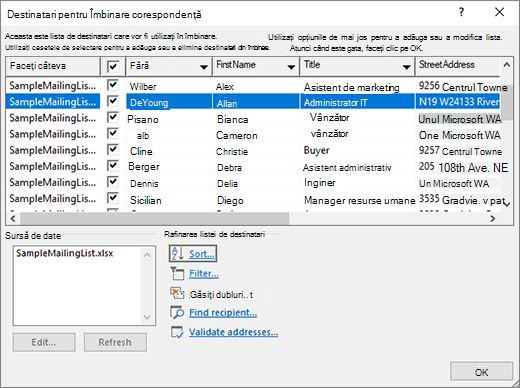The width and height of the screenshot is (520, 388).
Task: Click the find duplicates icon
Action: (x=177, y=293)
